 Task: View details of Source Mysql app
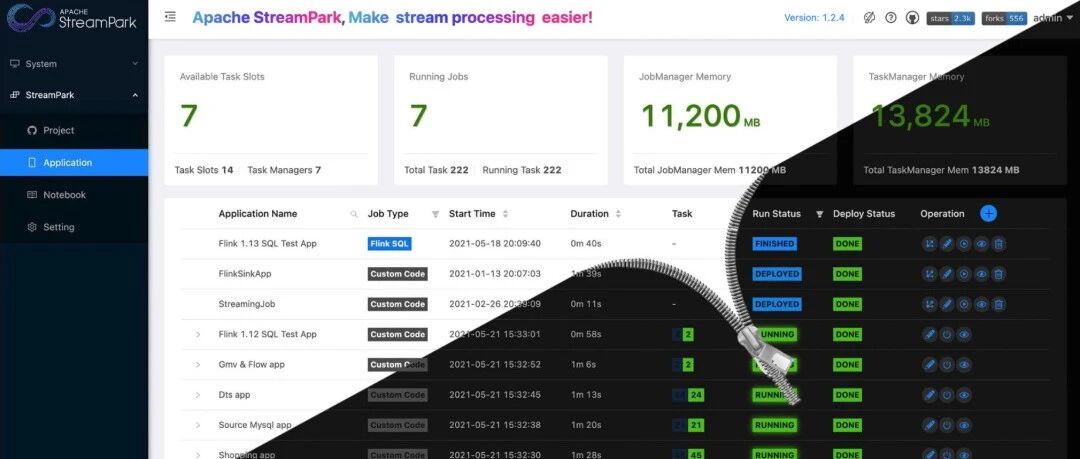click(964, 425)
